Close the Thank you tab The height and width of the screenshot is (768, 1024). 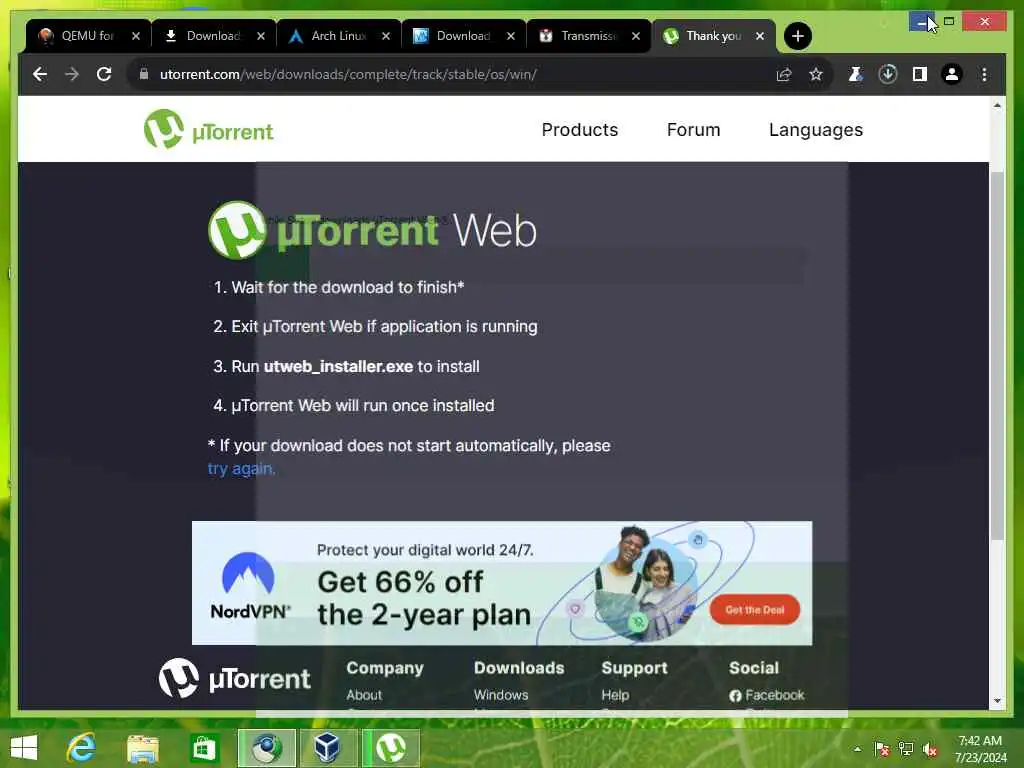pyautogui.click(x=760, y=36)
